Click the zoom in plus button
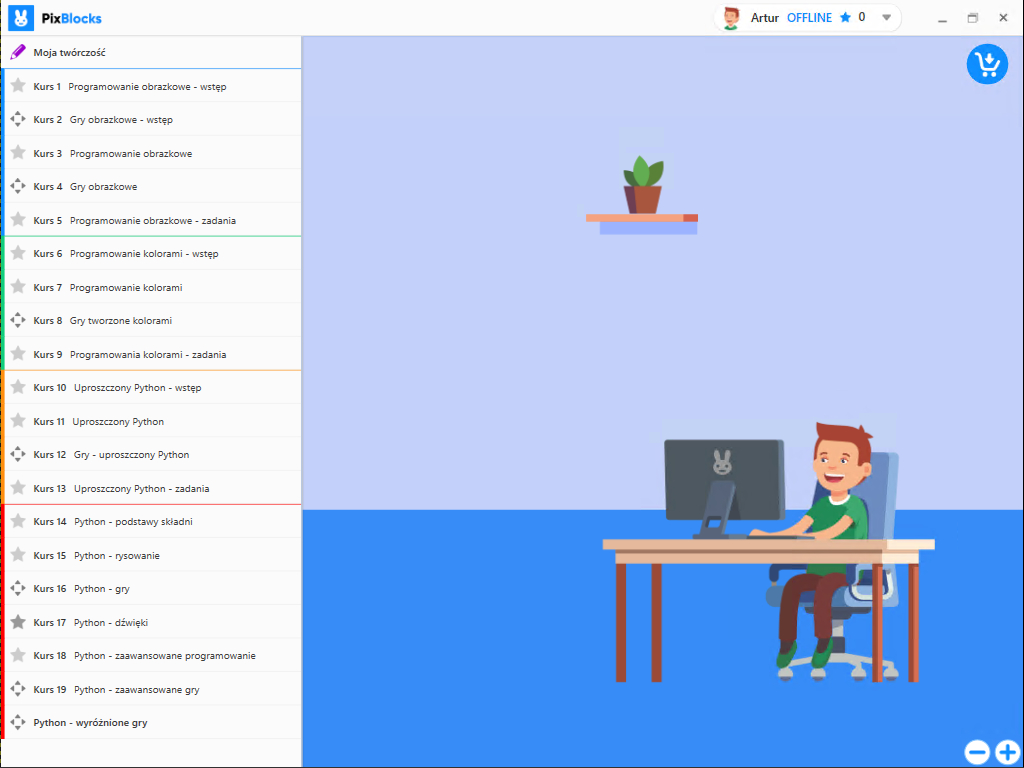This screenshot has height=768, width=1024. pyautogui.click(x=1007, y=752)
